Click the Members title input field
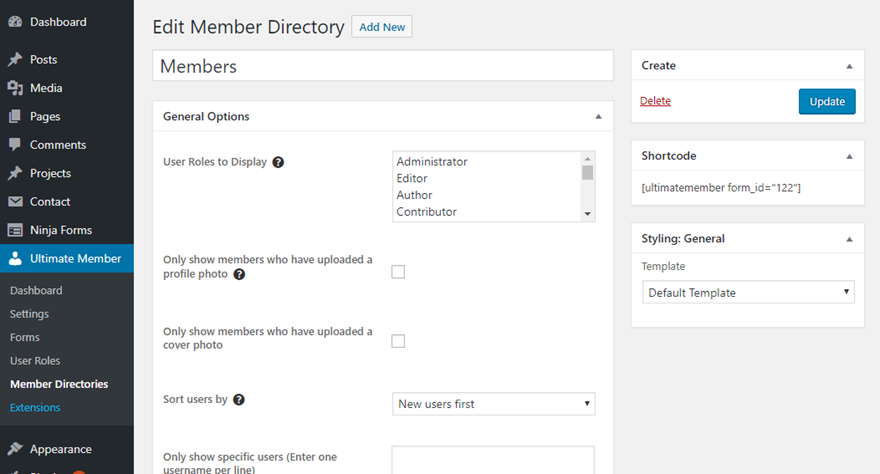Image resolution: width=880 pixels, height=474 pixels. [x=382, y=66]
